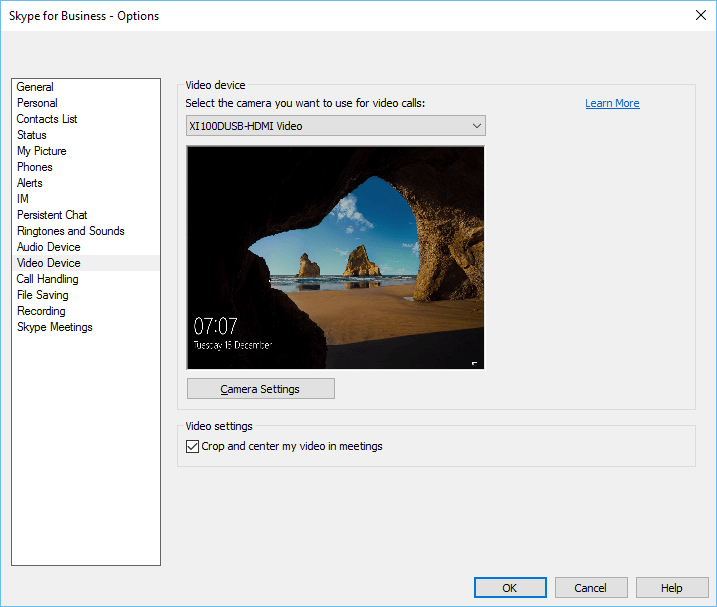
Task: Click Cancel to discard changes
Action: click(x=591, y=588)
